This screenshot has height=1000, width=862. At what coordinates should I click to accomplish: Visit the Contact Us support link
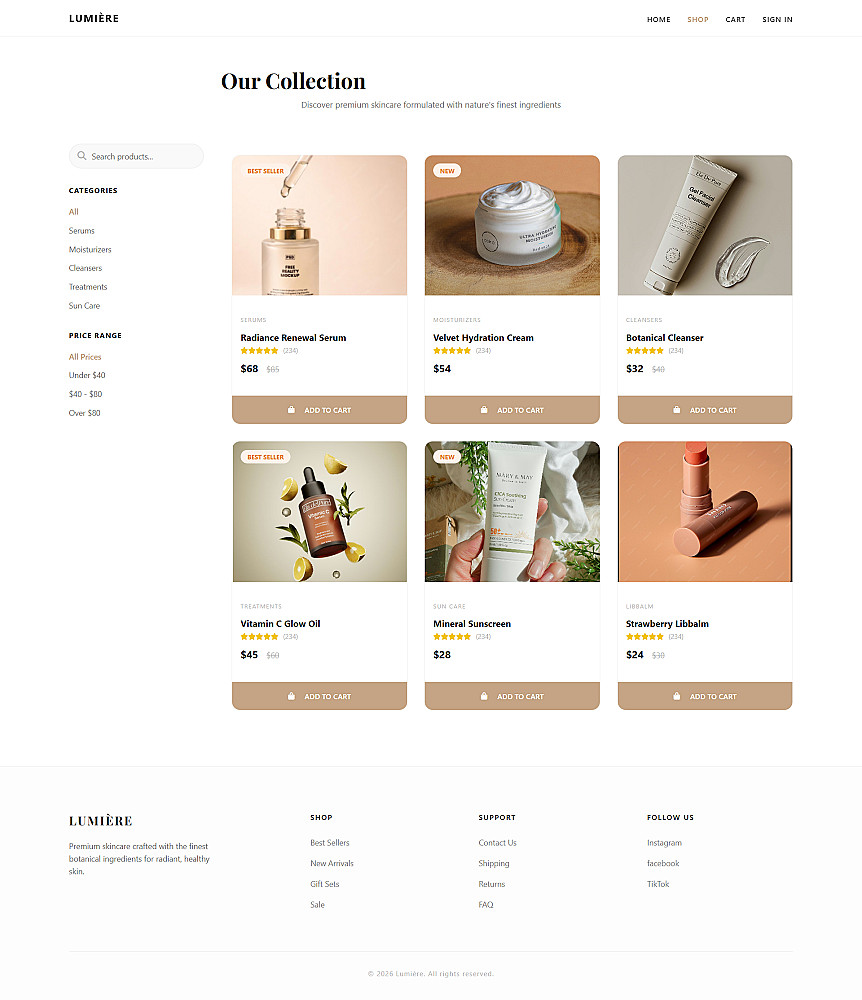pyautogui.click(x=497, y=843)
